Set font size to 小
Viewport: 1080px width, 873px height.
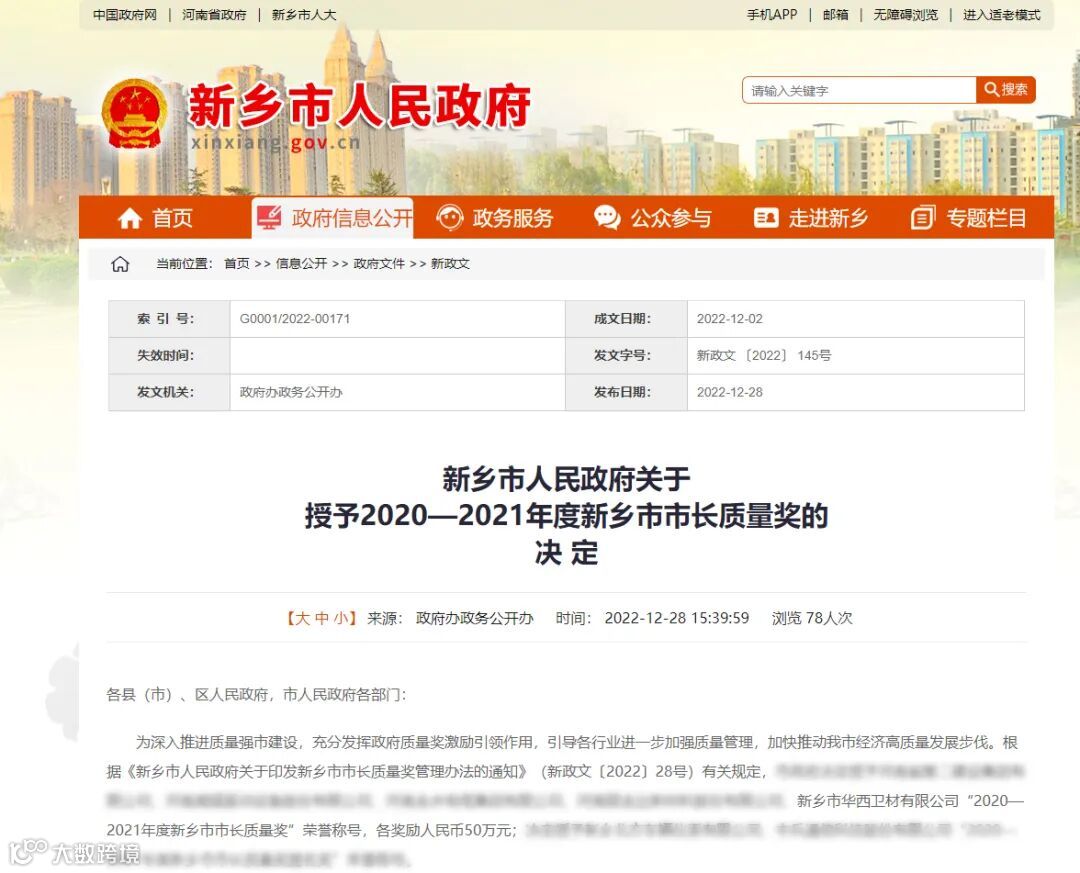tap(341, 618)
